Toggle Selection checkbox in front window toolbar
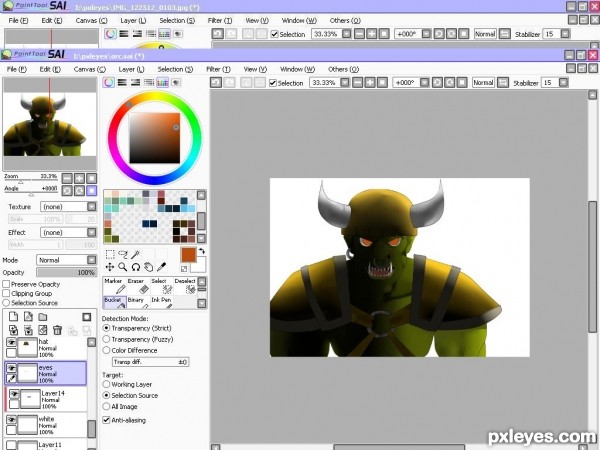This screenshot has height=450, width=600. [272, 83]
